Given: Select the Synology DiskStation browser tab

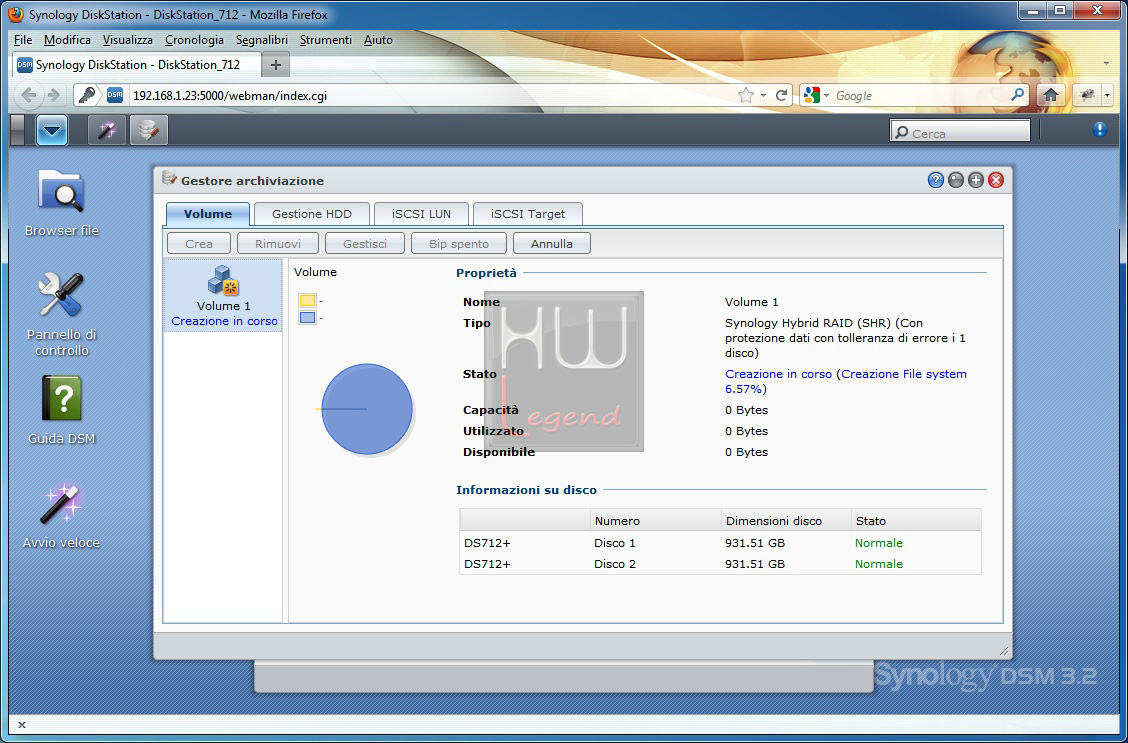Looking at the screenshot, I should (137, 65).
